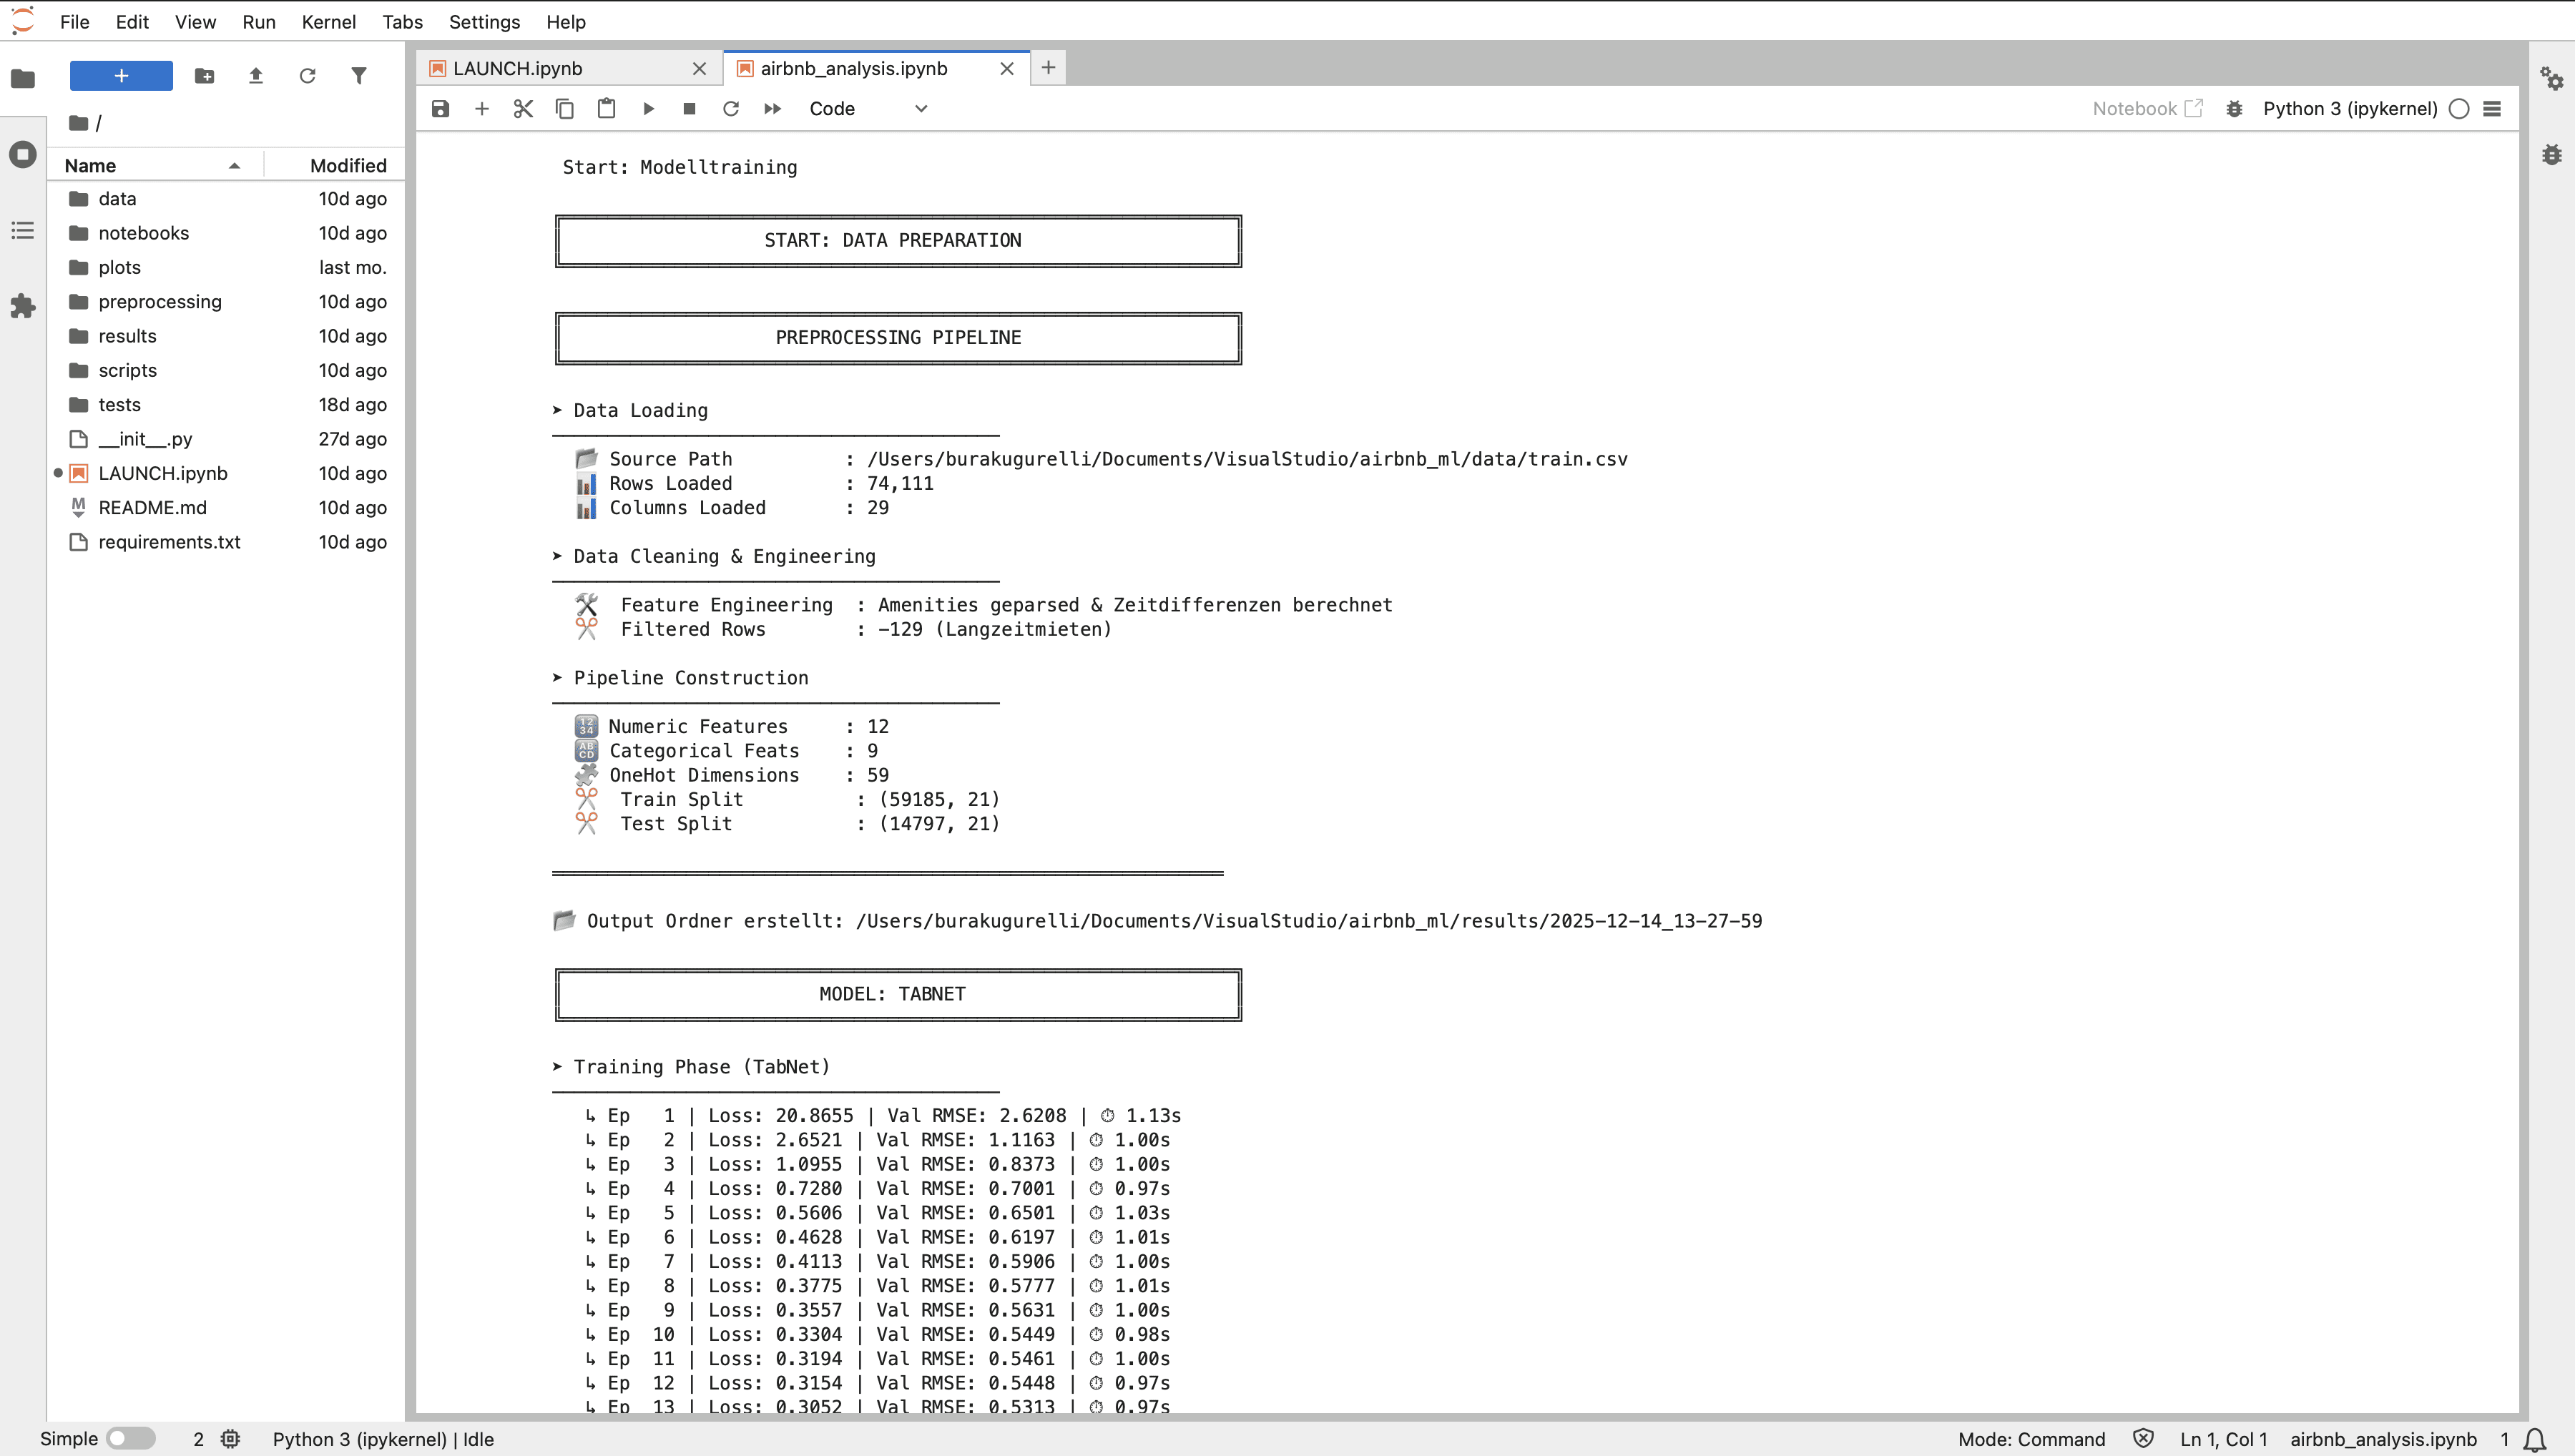The height and width of the screenshot is (1456, 2575).
Task: Open the Table of Contents sidebar
Action: point(23,231)
